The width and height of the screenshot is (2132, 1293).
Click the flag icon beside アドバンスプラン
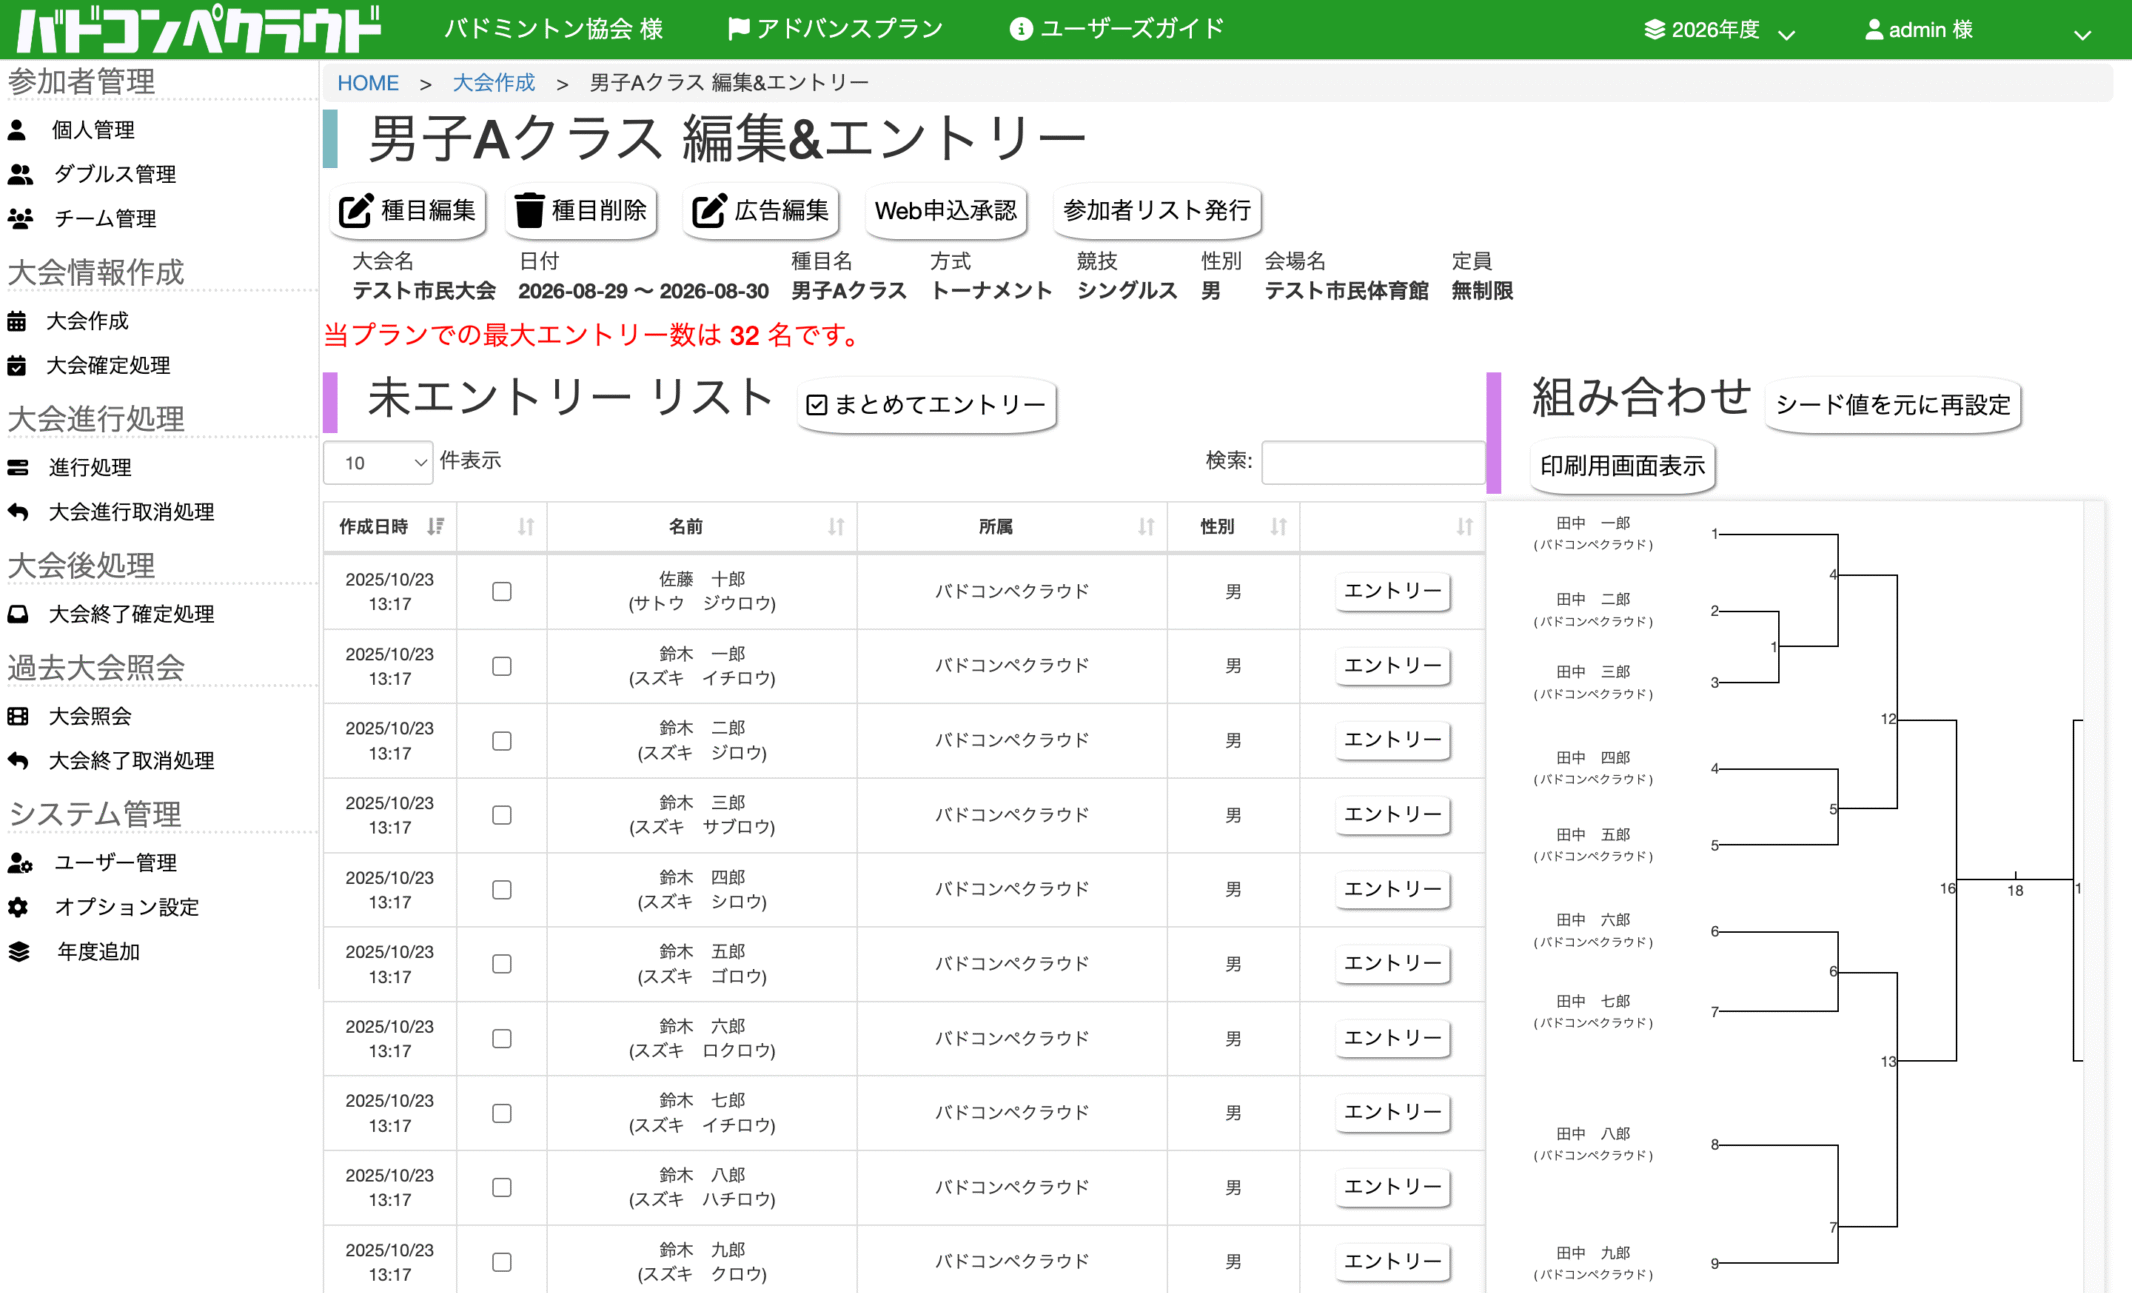pos(739,29)
